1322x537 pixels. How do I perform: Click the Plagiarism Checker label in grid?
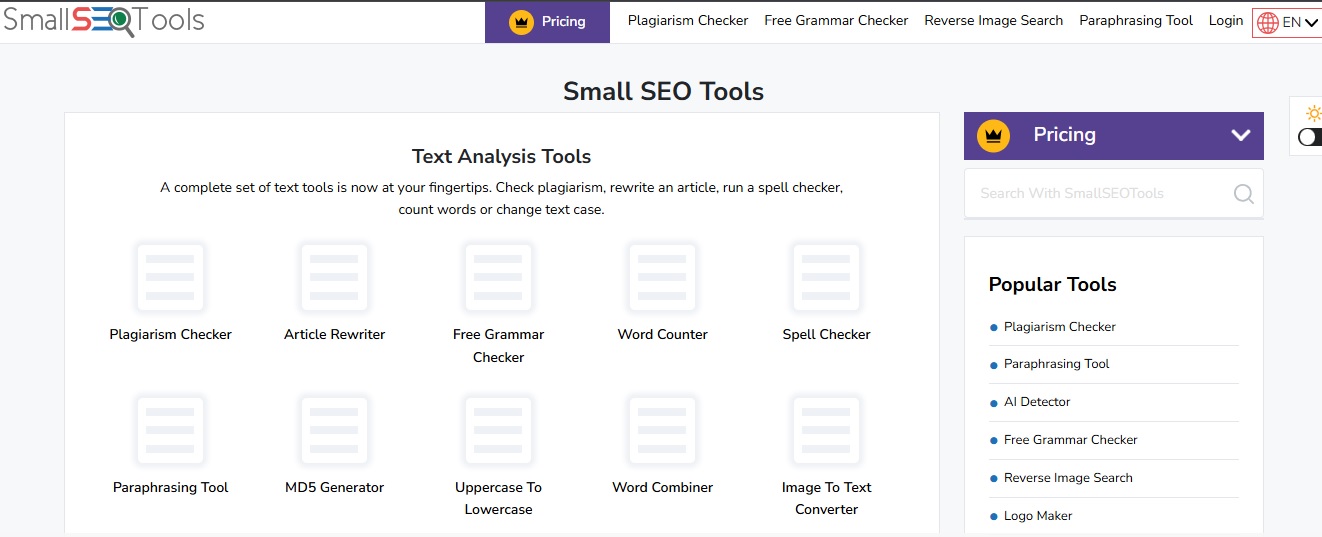click(170, 334)
